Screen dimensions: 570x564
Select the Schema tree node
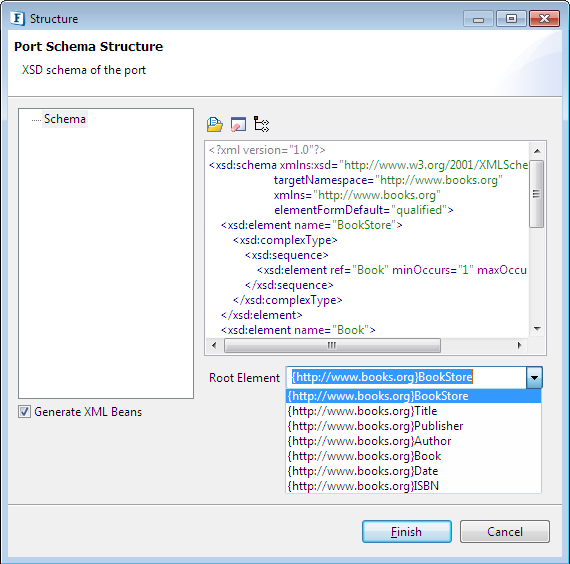click(x=65, y=119)
